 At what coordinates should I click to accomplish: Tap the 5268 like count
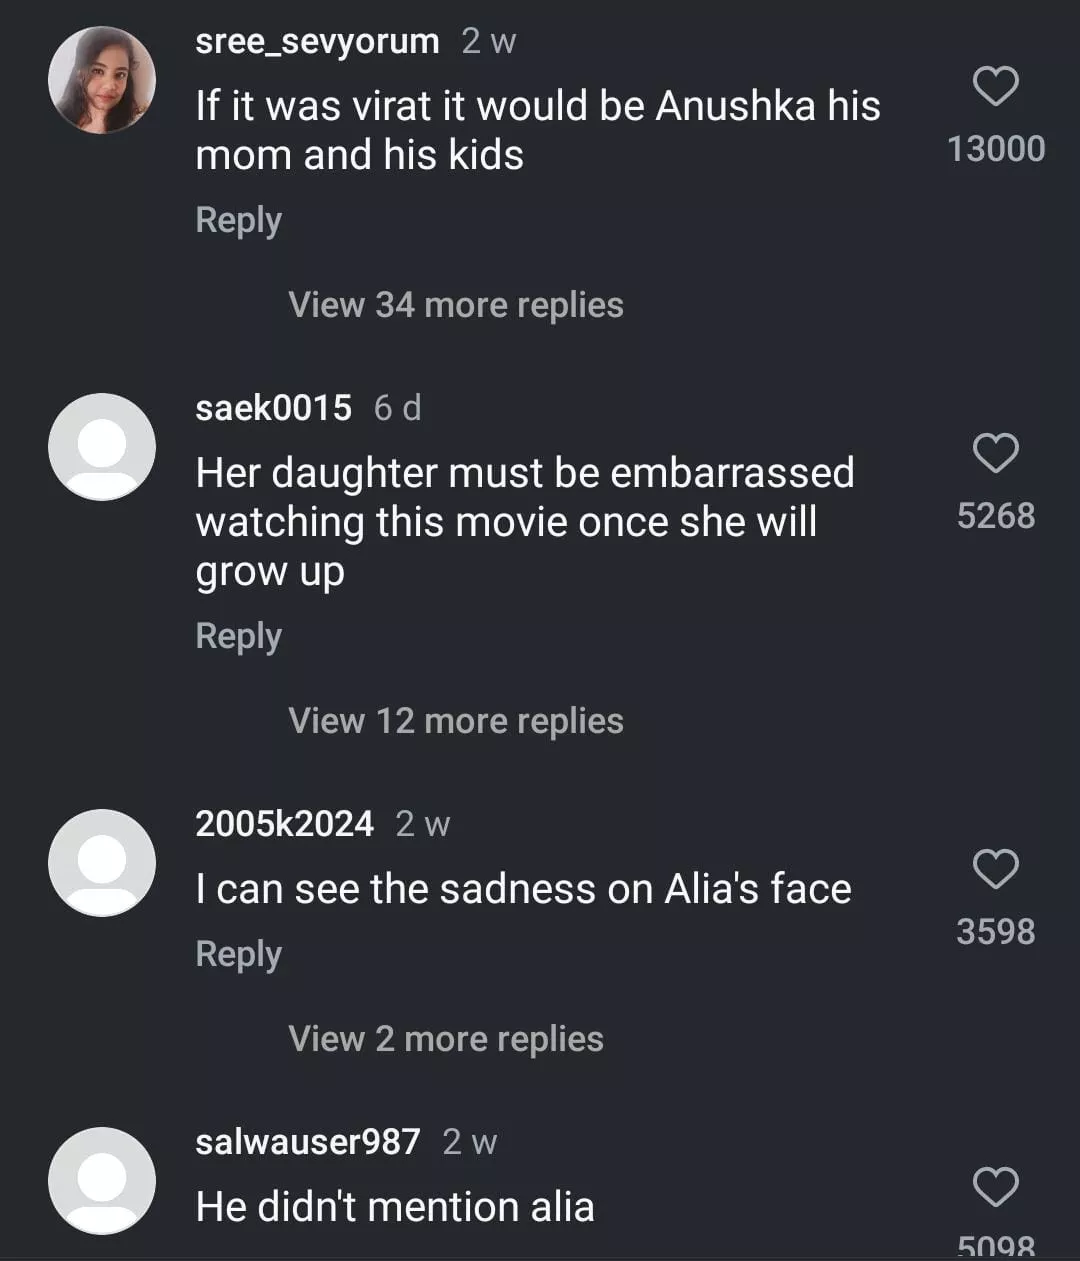995,516
